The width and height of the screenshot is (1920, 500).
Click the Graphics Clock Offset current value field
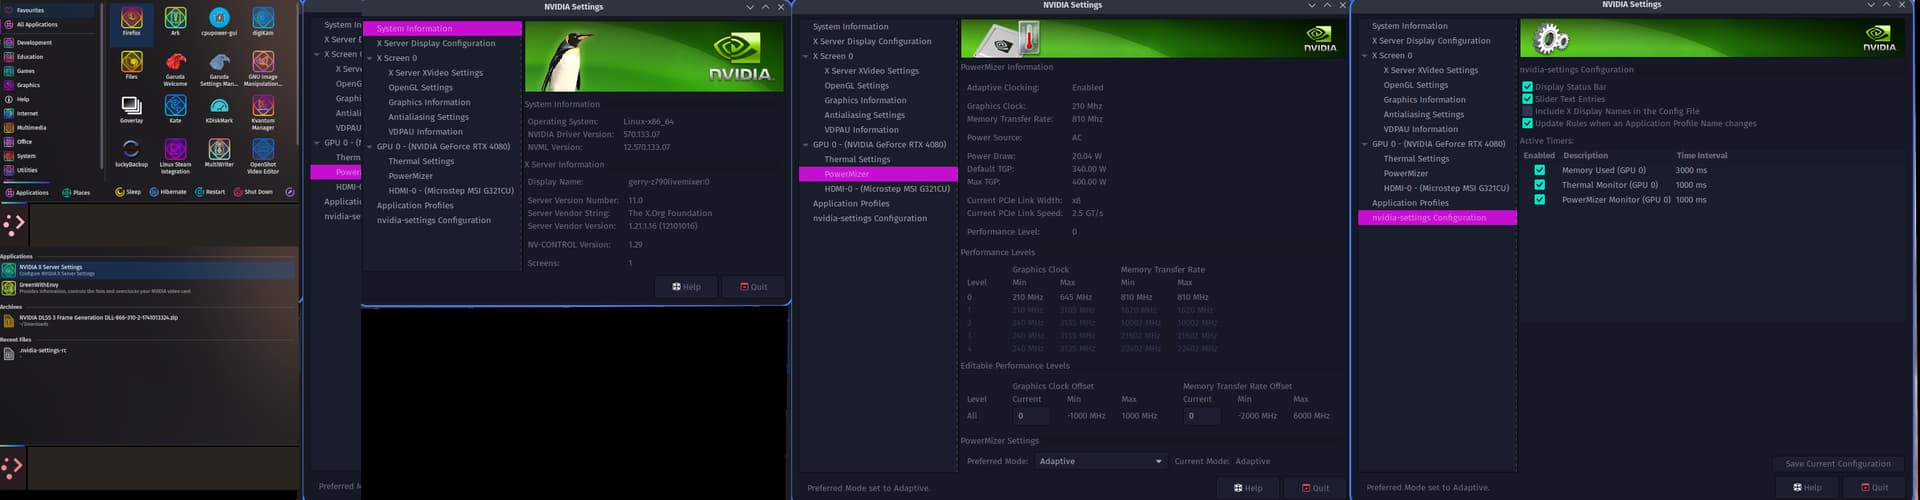pyautogui.click(x=1030, y=416)
